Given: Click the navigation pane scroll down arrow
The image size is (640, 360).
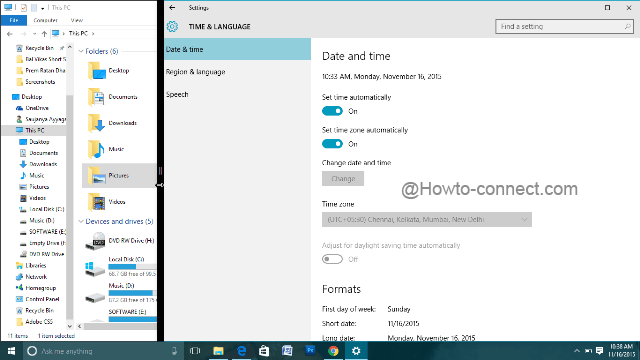Looking at the screenshot, I should pyautogui.click(x=69, y=327).
